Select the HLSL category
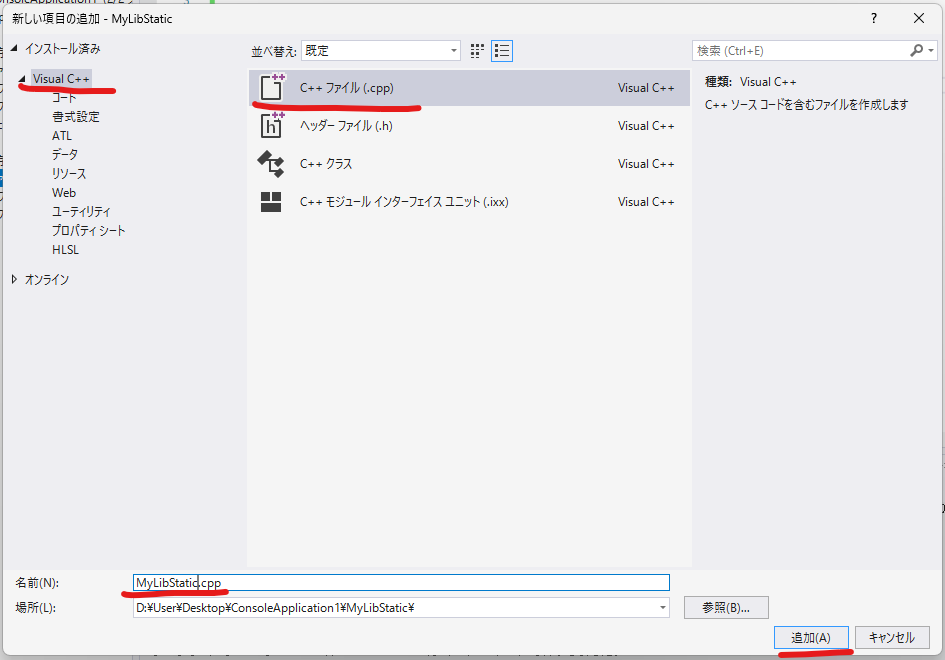This screenshot has height=660, width=945. click(x=65, y=250)
